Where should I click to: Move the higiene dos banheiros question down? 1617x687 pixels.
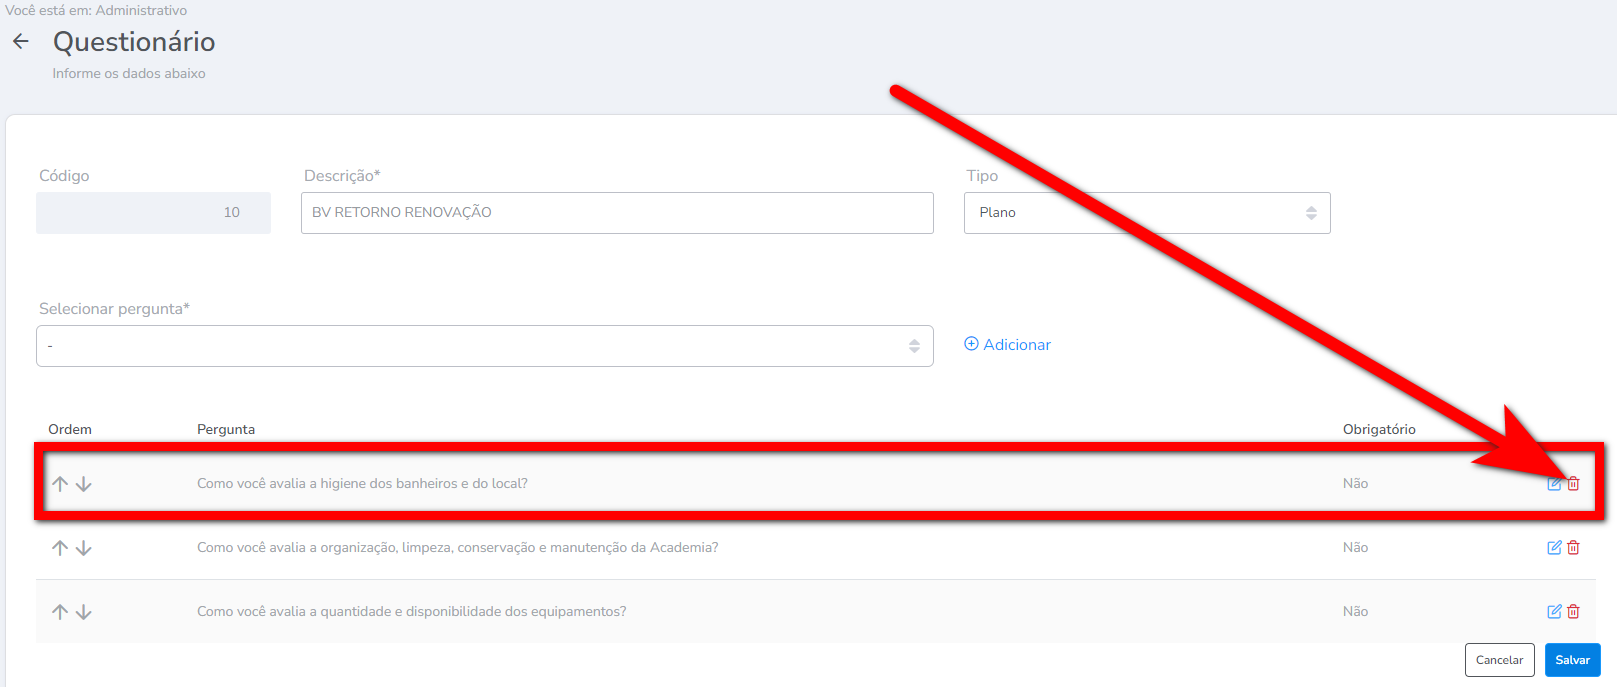(84, 484)
